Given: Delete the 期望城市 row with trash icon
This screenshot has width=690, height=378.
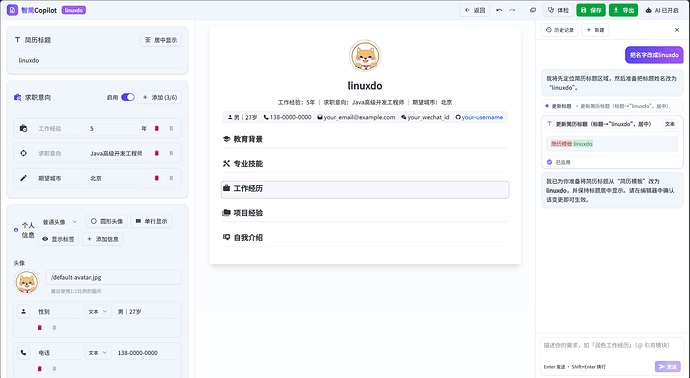Looking at the screenshot, I should pyautogui.click(x=157, y=178).
